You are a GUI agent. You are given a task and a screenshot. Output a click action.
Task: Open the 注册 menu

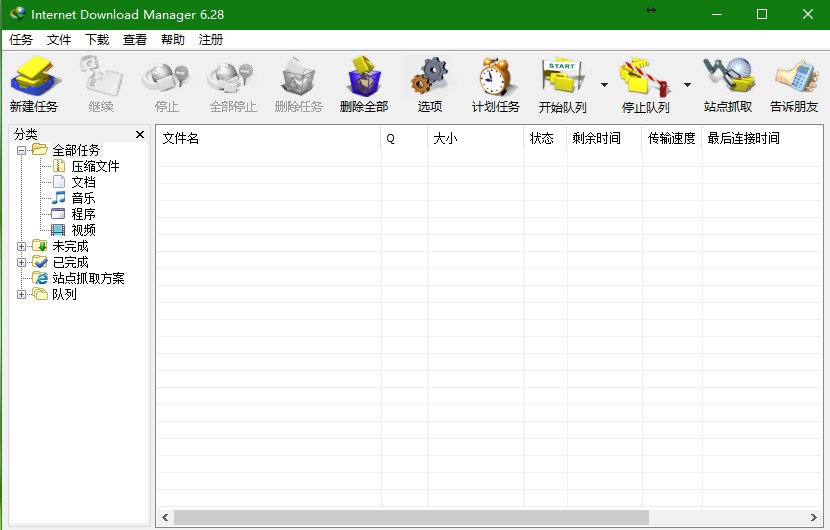tap(211, 40)
